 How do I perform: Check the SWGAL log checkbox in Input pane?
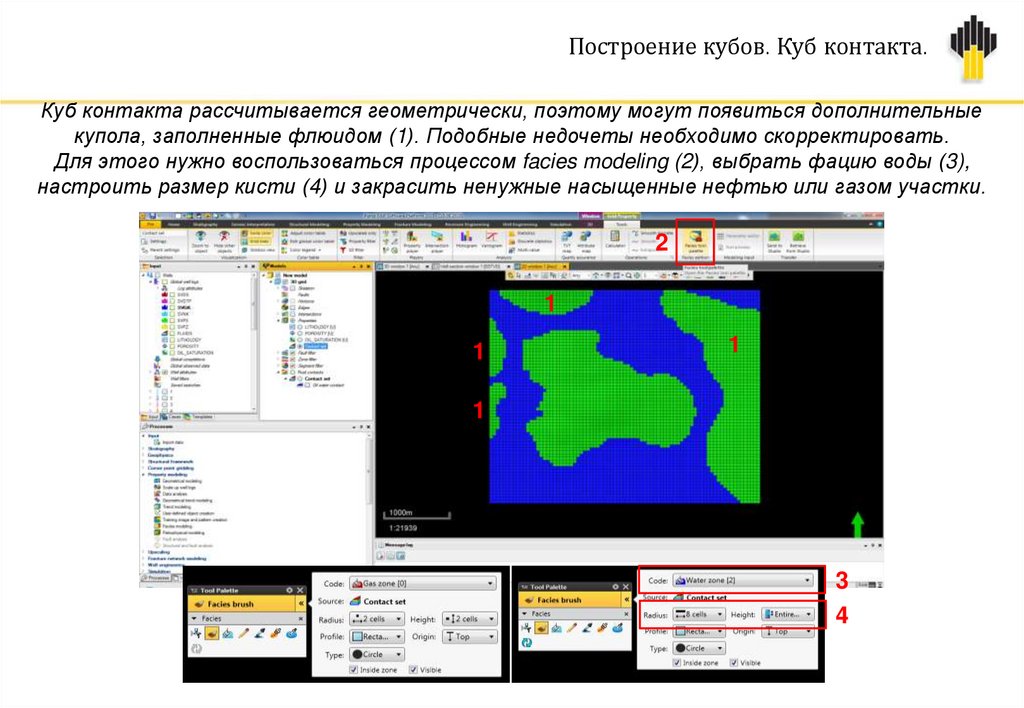tap(172, 308)
